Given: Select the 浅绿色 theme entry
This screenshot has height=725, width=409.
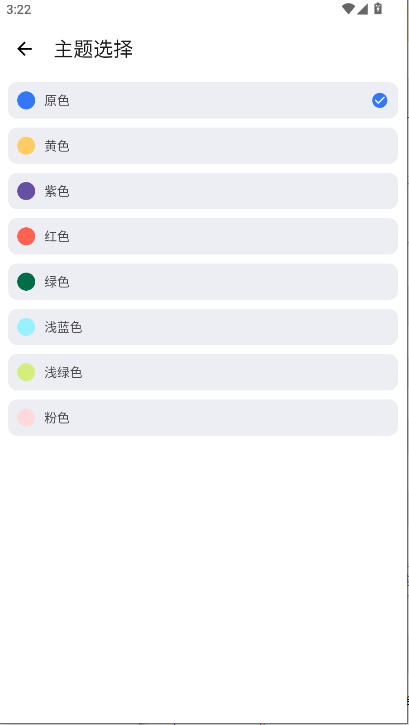Looking at the screenshot, I should 203,372.
